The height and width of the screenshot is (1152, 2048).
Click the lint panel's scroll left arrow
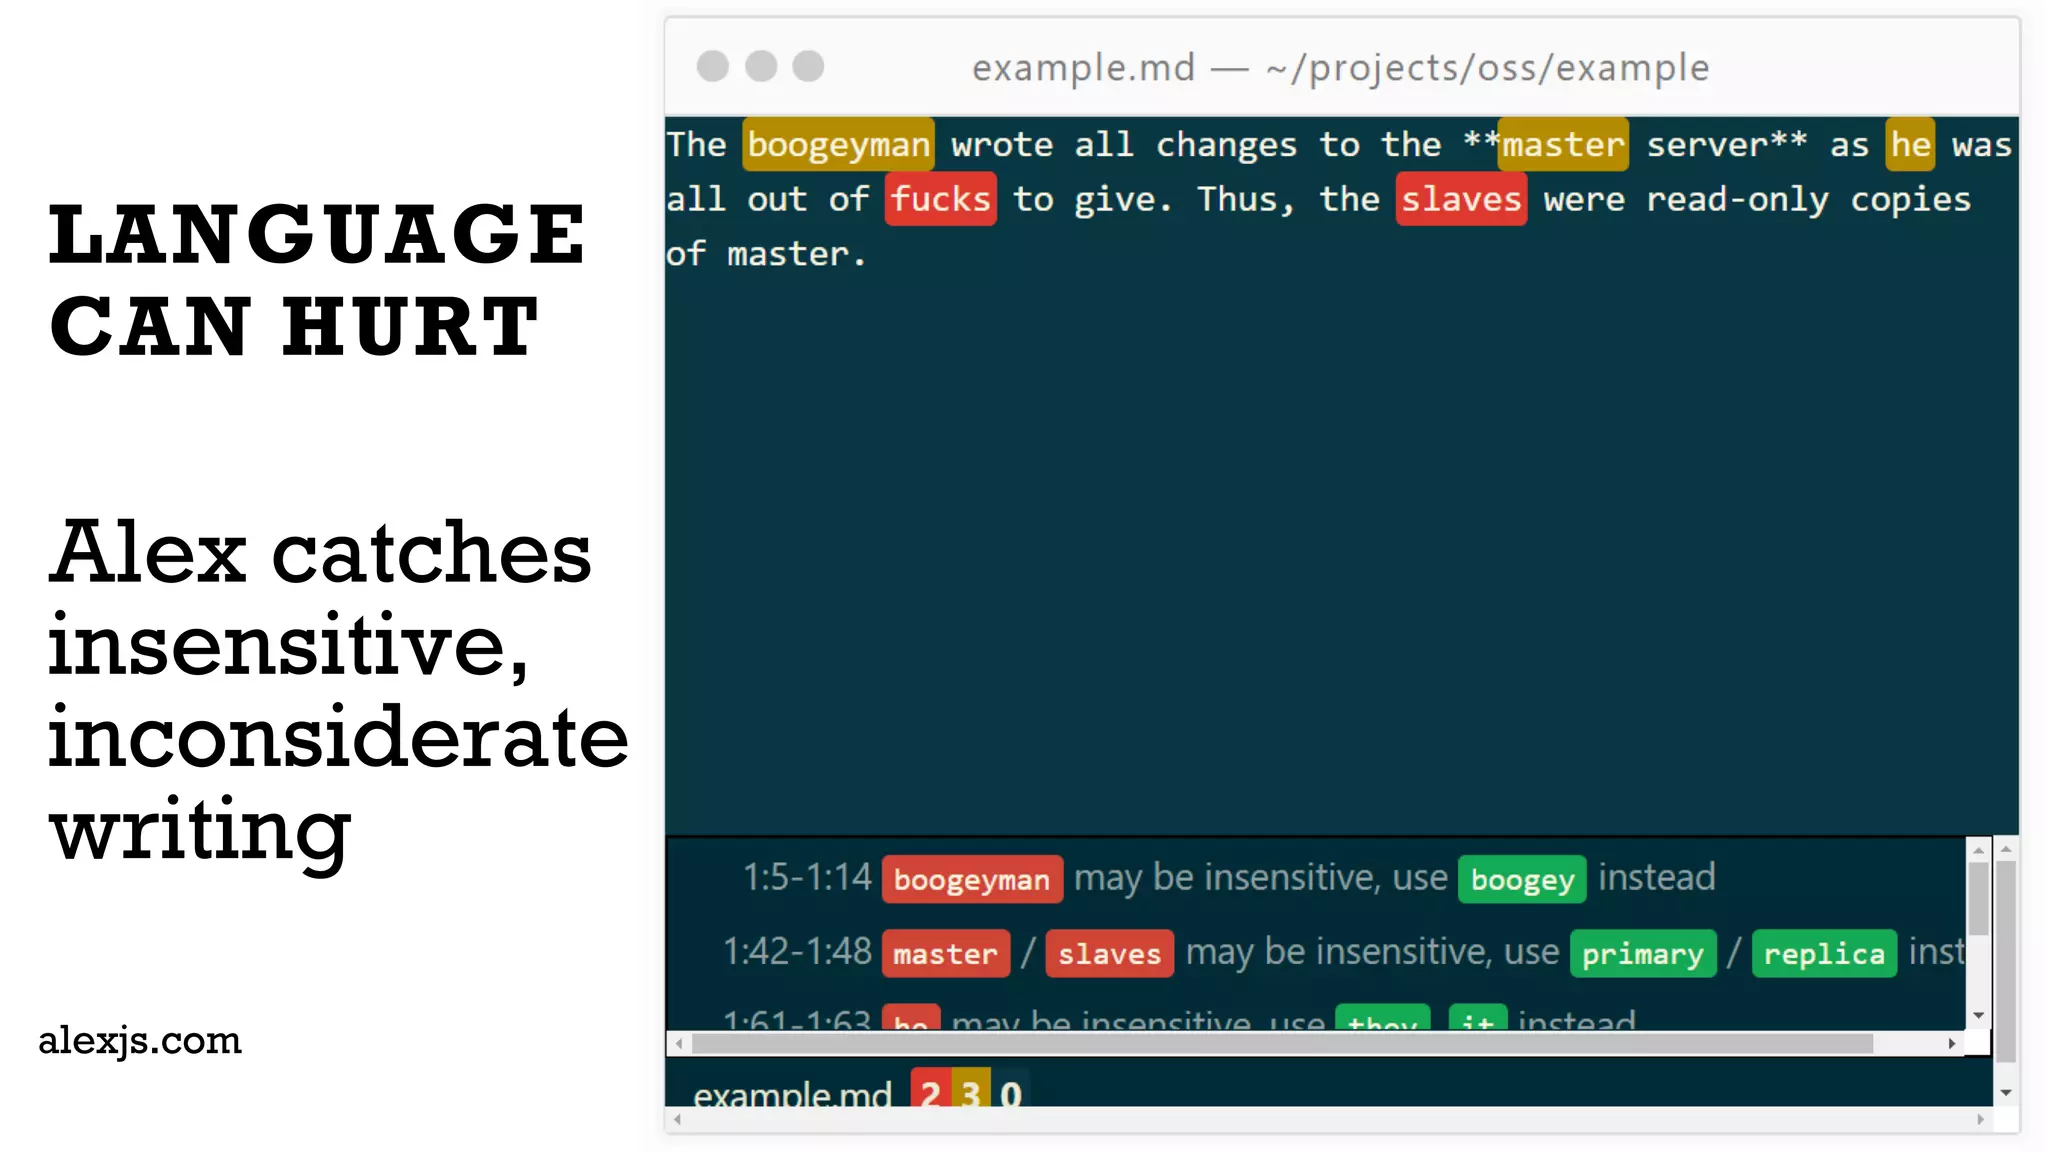tap(679, 1043)
